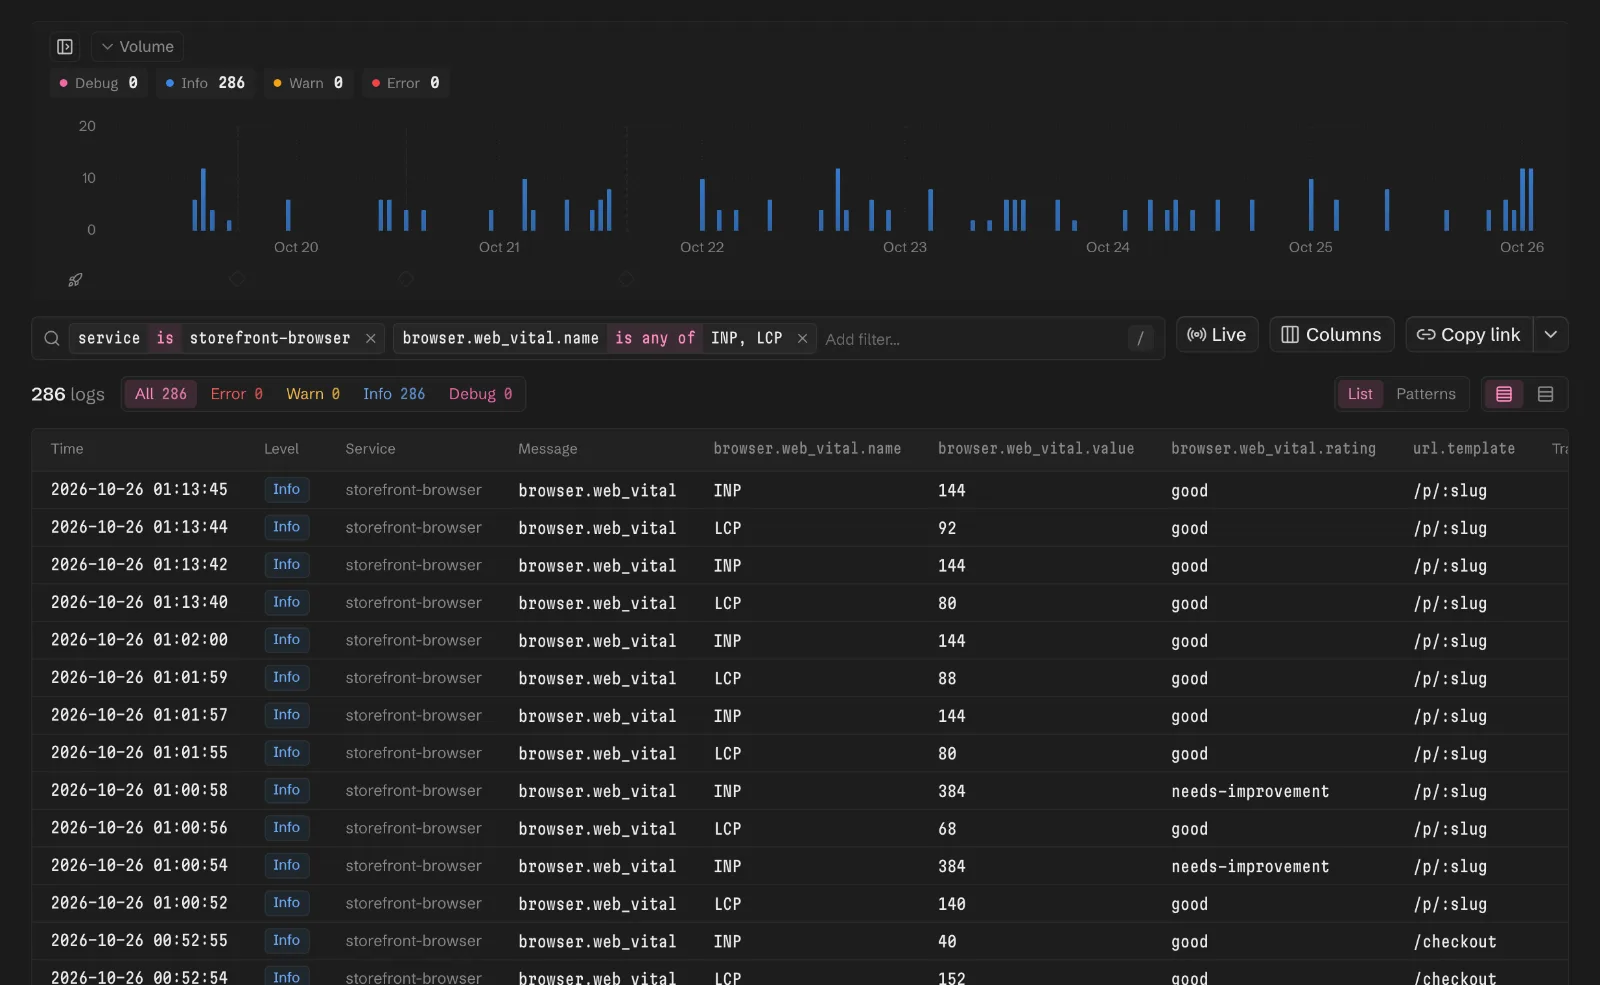Toggle Info series in the chart legend
The height and width of the screenshot is (985, 1600).
click(206, 83)
